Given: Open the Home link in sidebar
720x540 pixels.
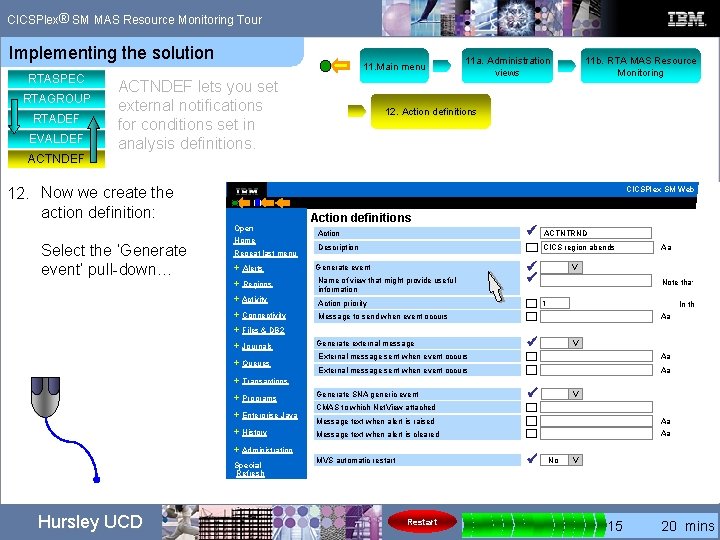Looking at the screenshot, I should [245, 240].
